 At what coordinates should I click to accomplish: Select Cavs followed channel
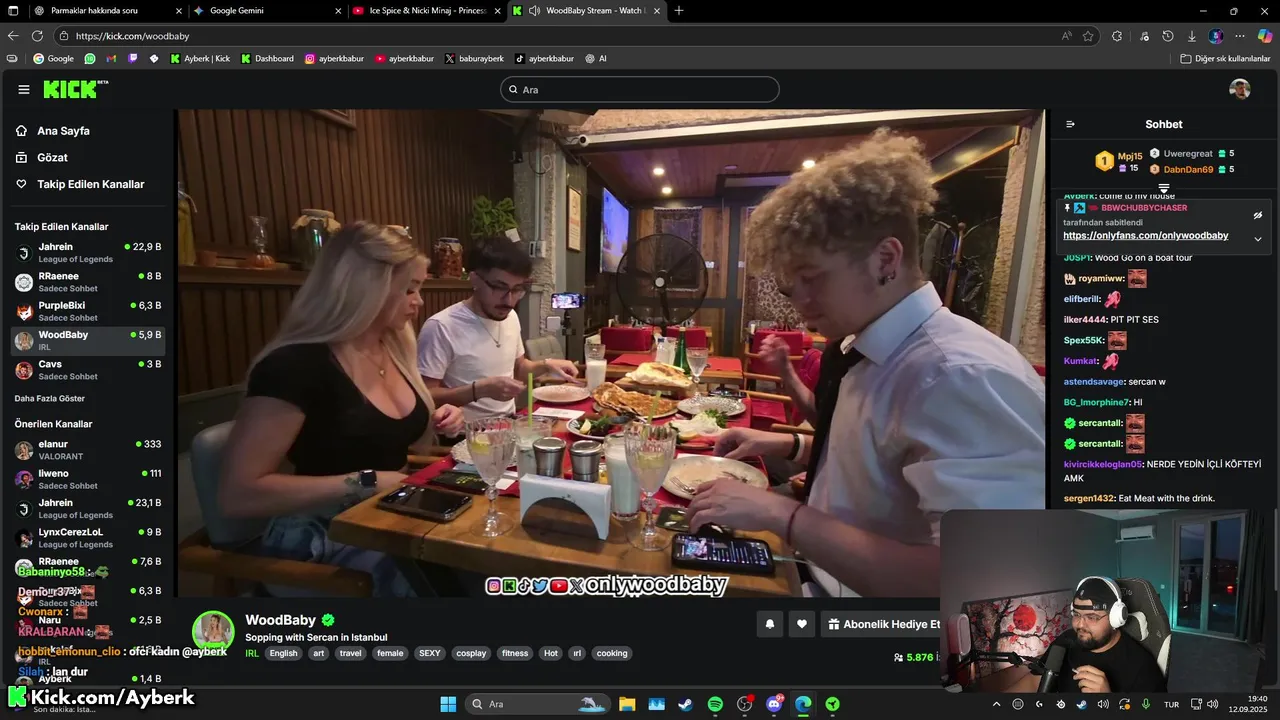(88, 370)
